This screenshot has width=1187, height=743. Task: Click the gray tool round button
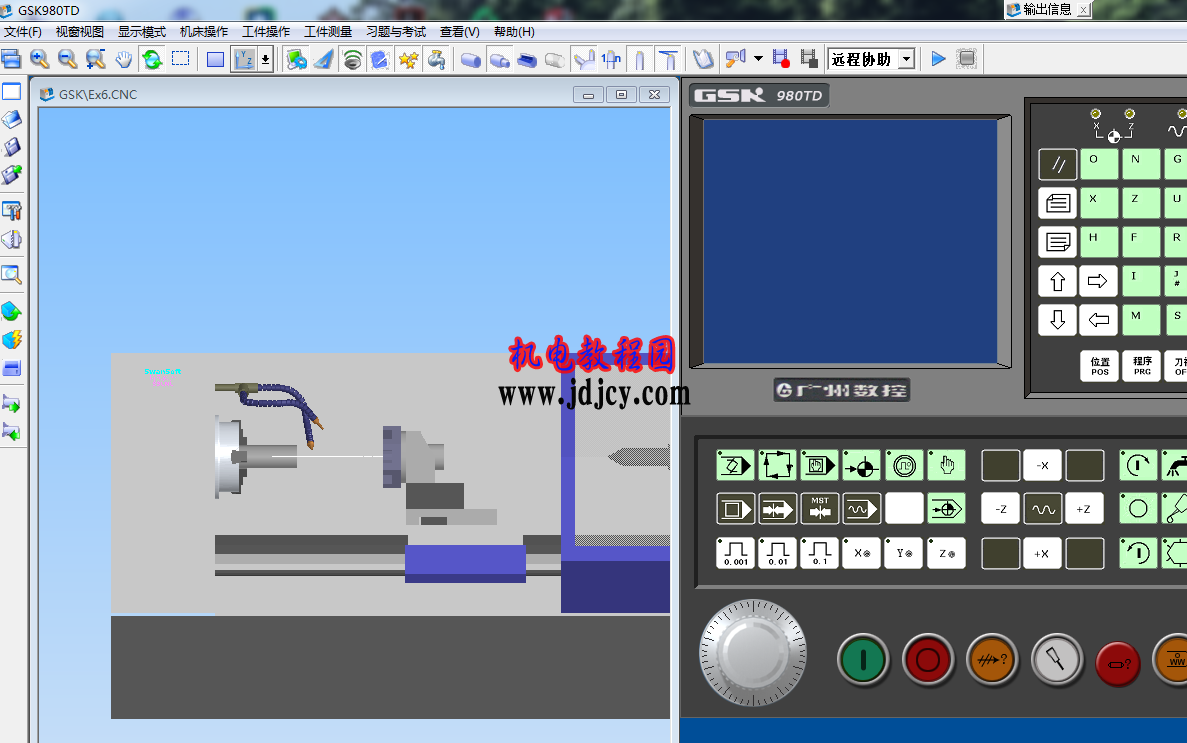click(1056, 660)
